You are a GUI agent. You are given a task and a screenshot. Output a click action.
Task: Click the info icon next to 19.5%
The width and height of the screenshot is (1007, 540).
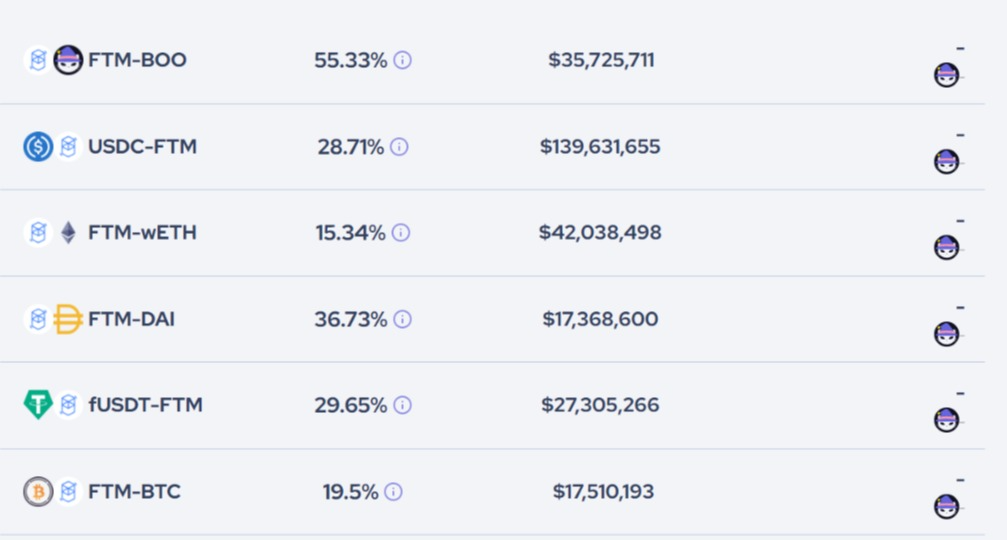(x=393, y=492)
